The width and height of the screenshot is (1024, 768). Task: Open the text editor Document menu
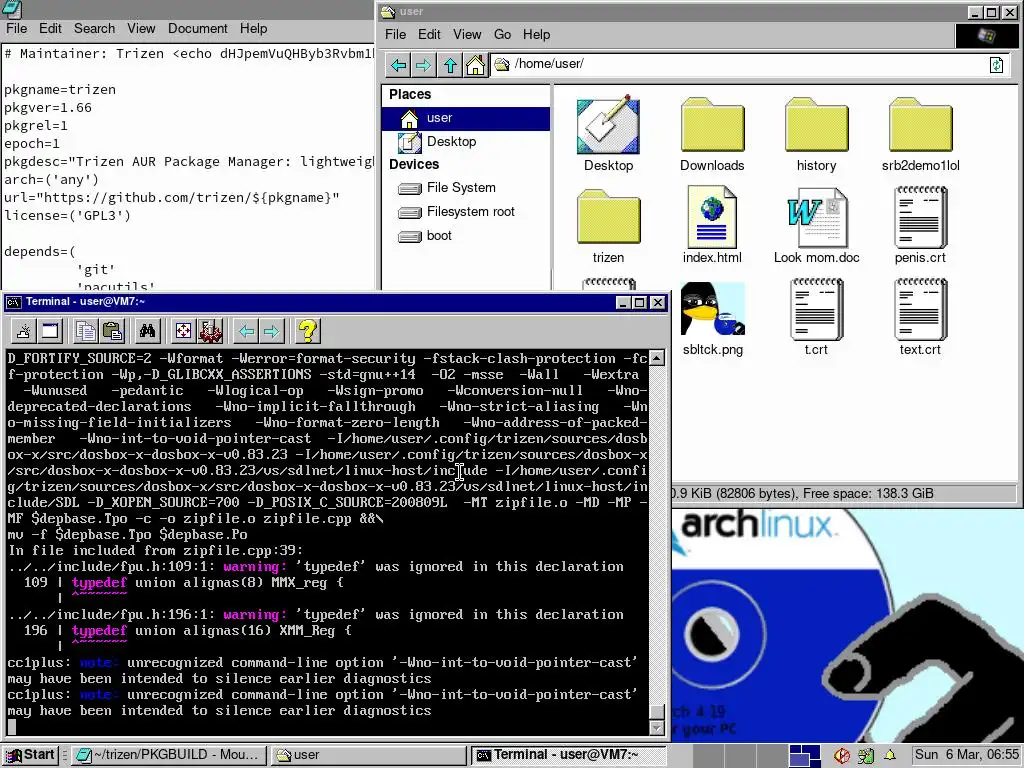(198, 29)
